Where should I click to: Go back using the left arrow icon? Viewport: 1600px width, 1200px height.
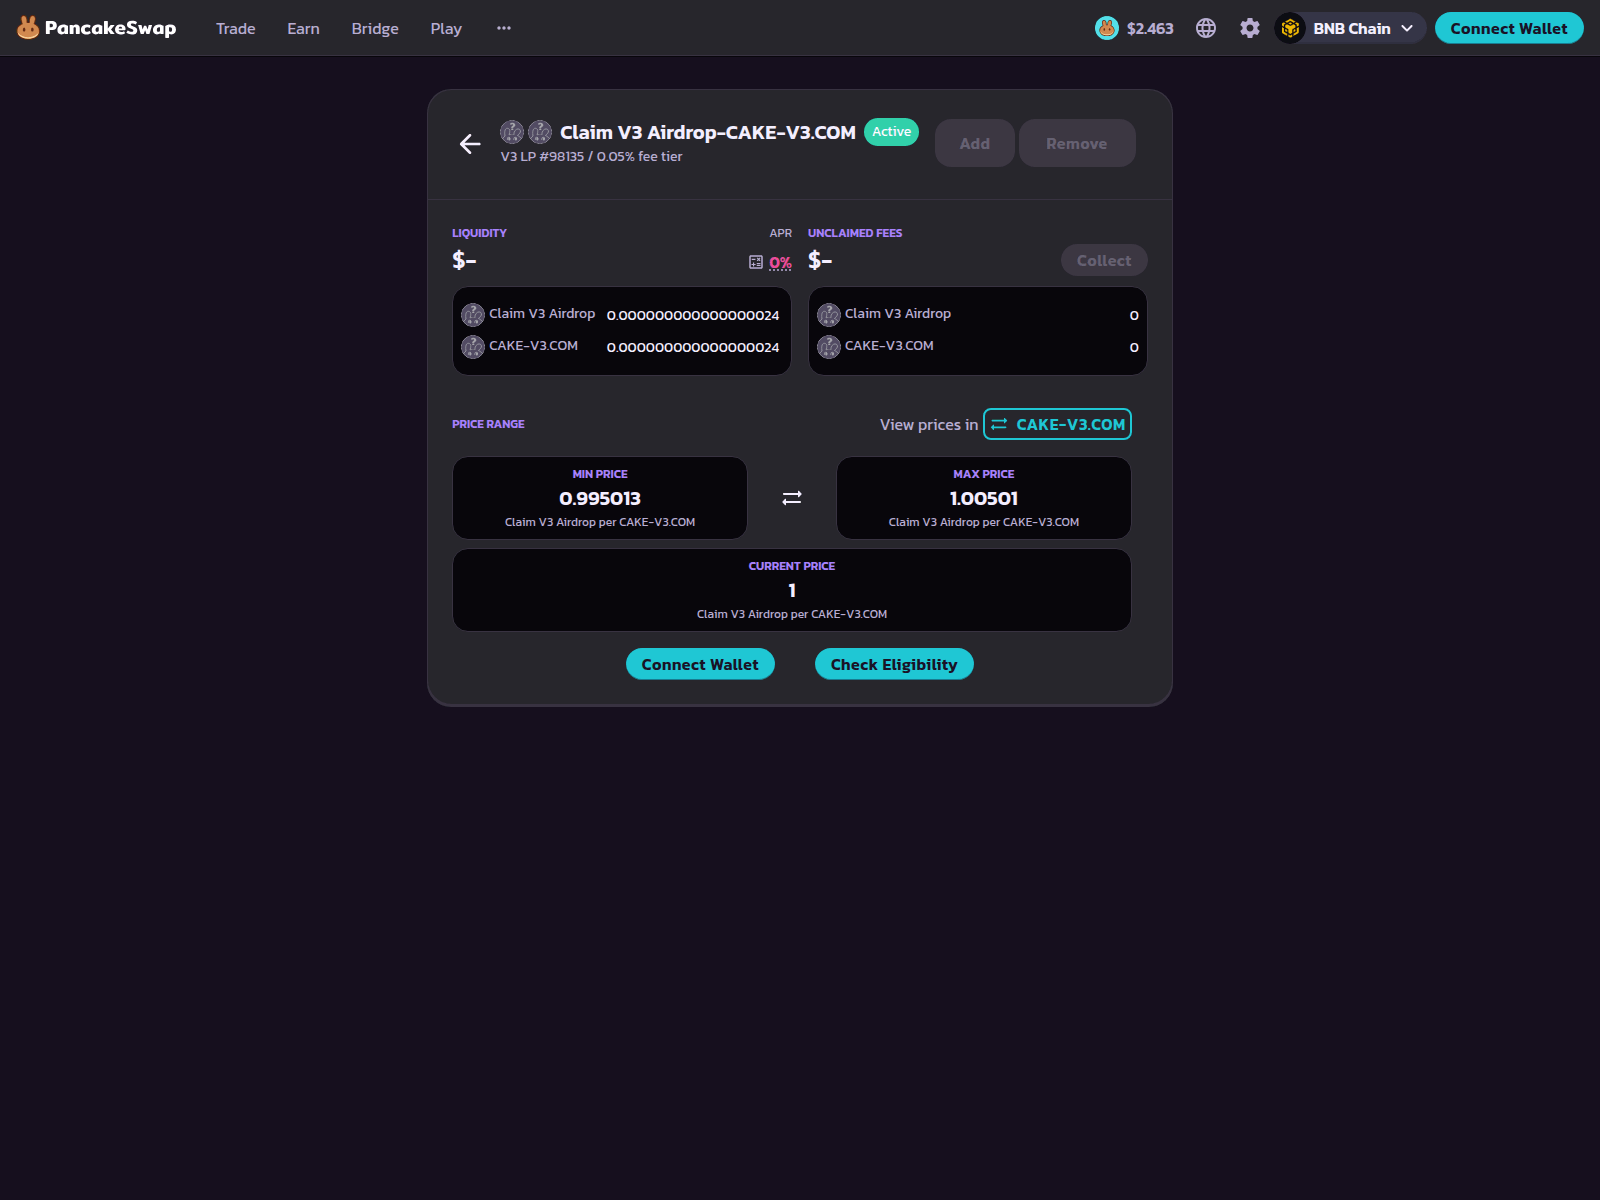click(x=470, y=144)
